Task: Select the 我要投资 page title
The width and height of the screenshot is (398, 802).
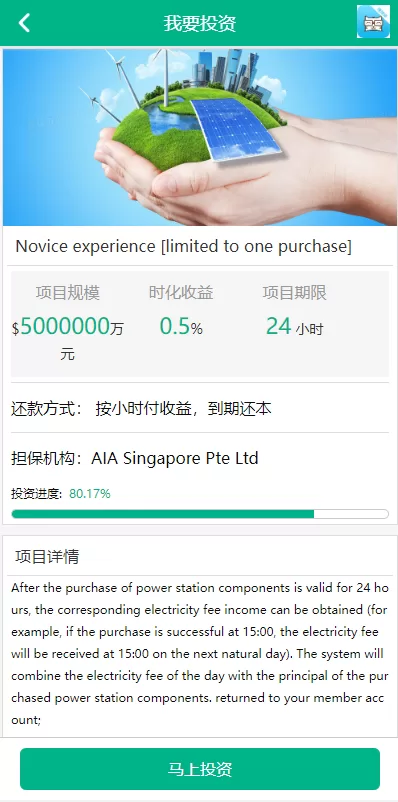Action: (200, 24)
